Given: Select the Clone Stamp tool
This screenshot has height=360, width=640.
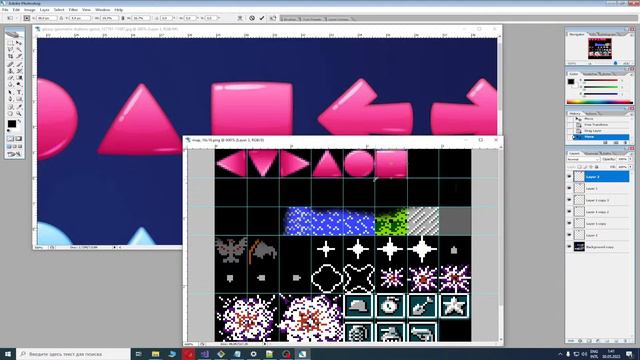Looking at the screenshot, I should (11, 71).
